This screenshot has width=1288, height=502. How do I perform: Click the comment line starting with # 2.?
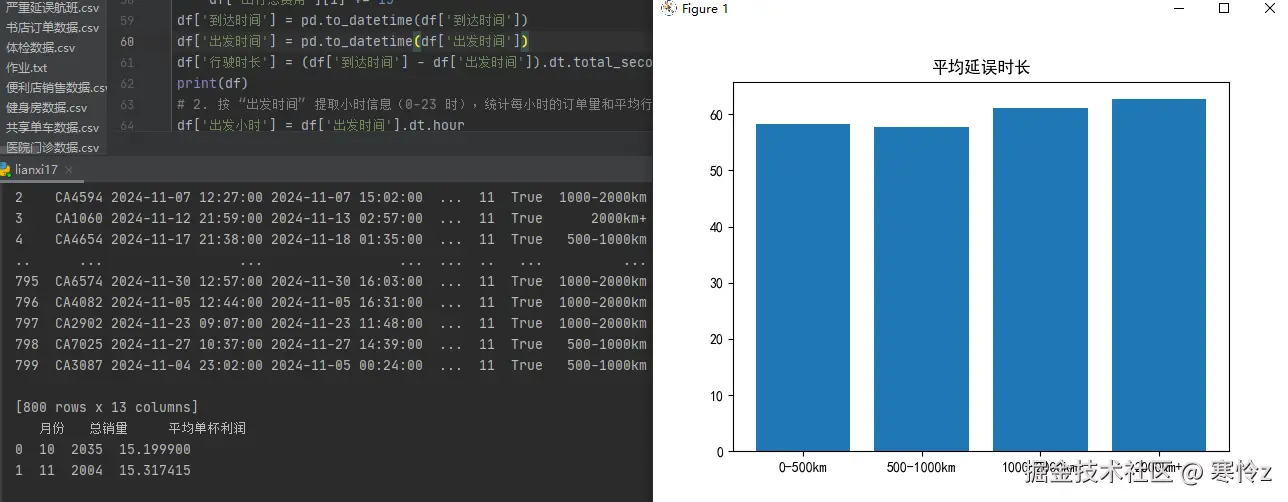click(414, 104)
